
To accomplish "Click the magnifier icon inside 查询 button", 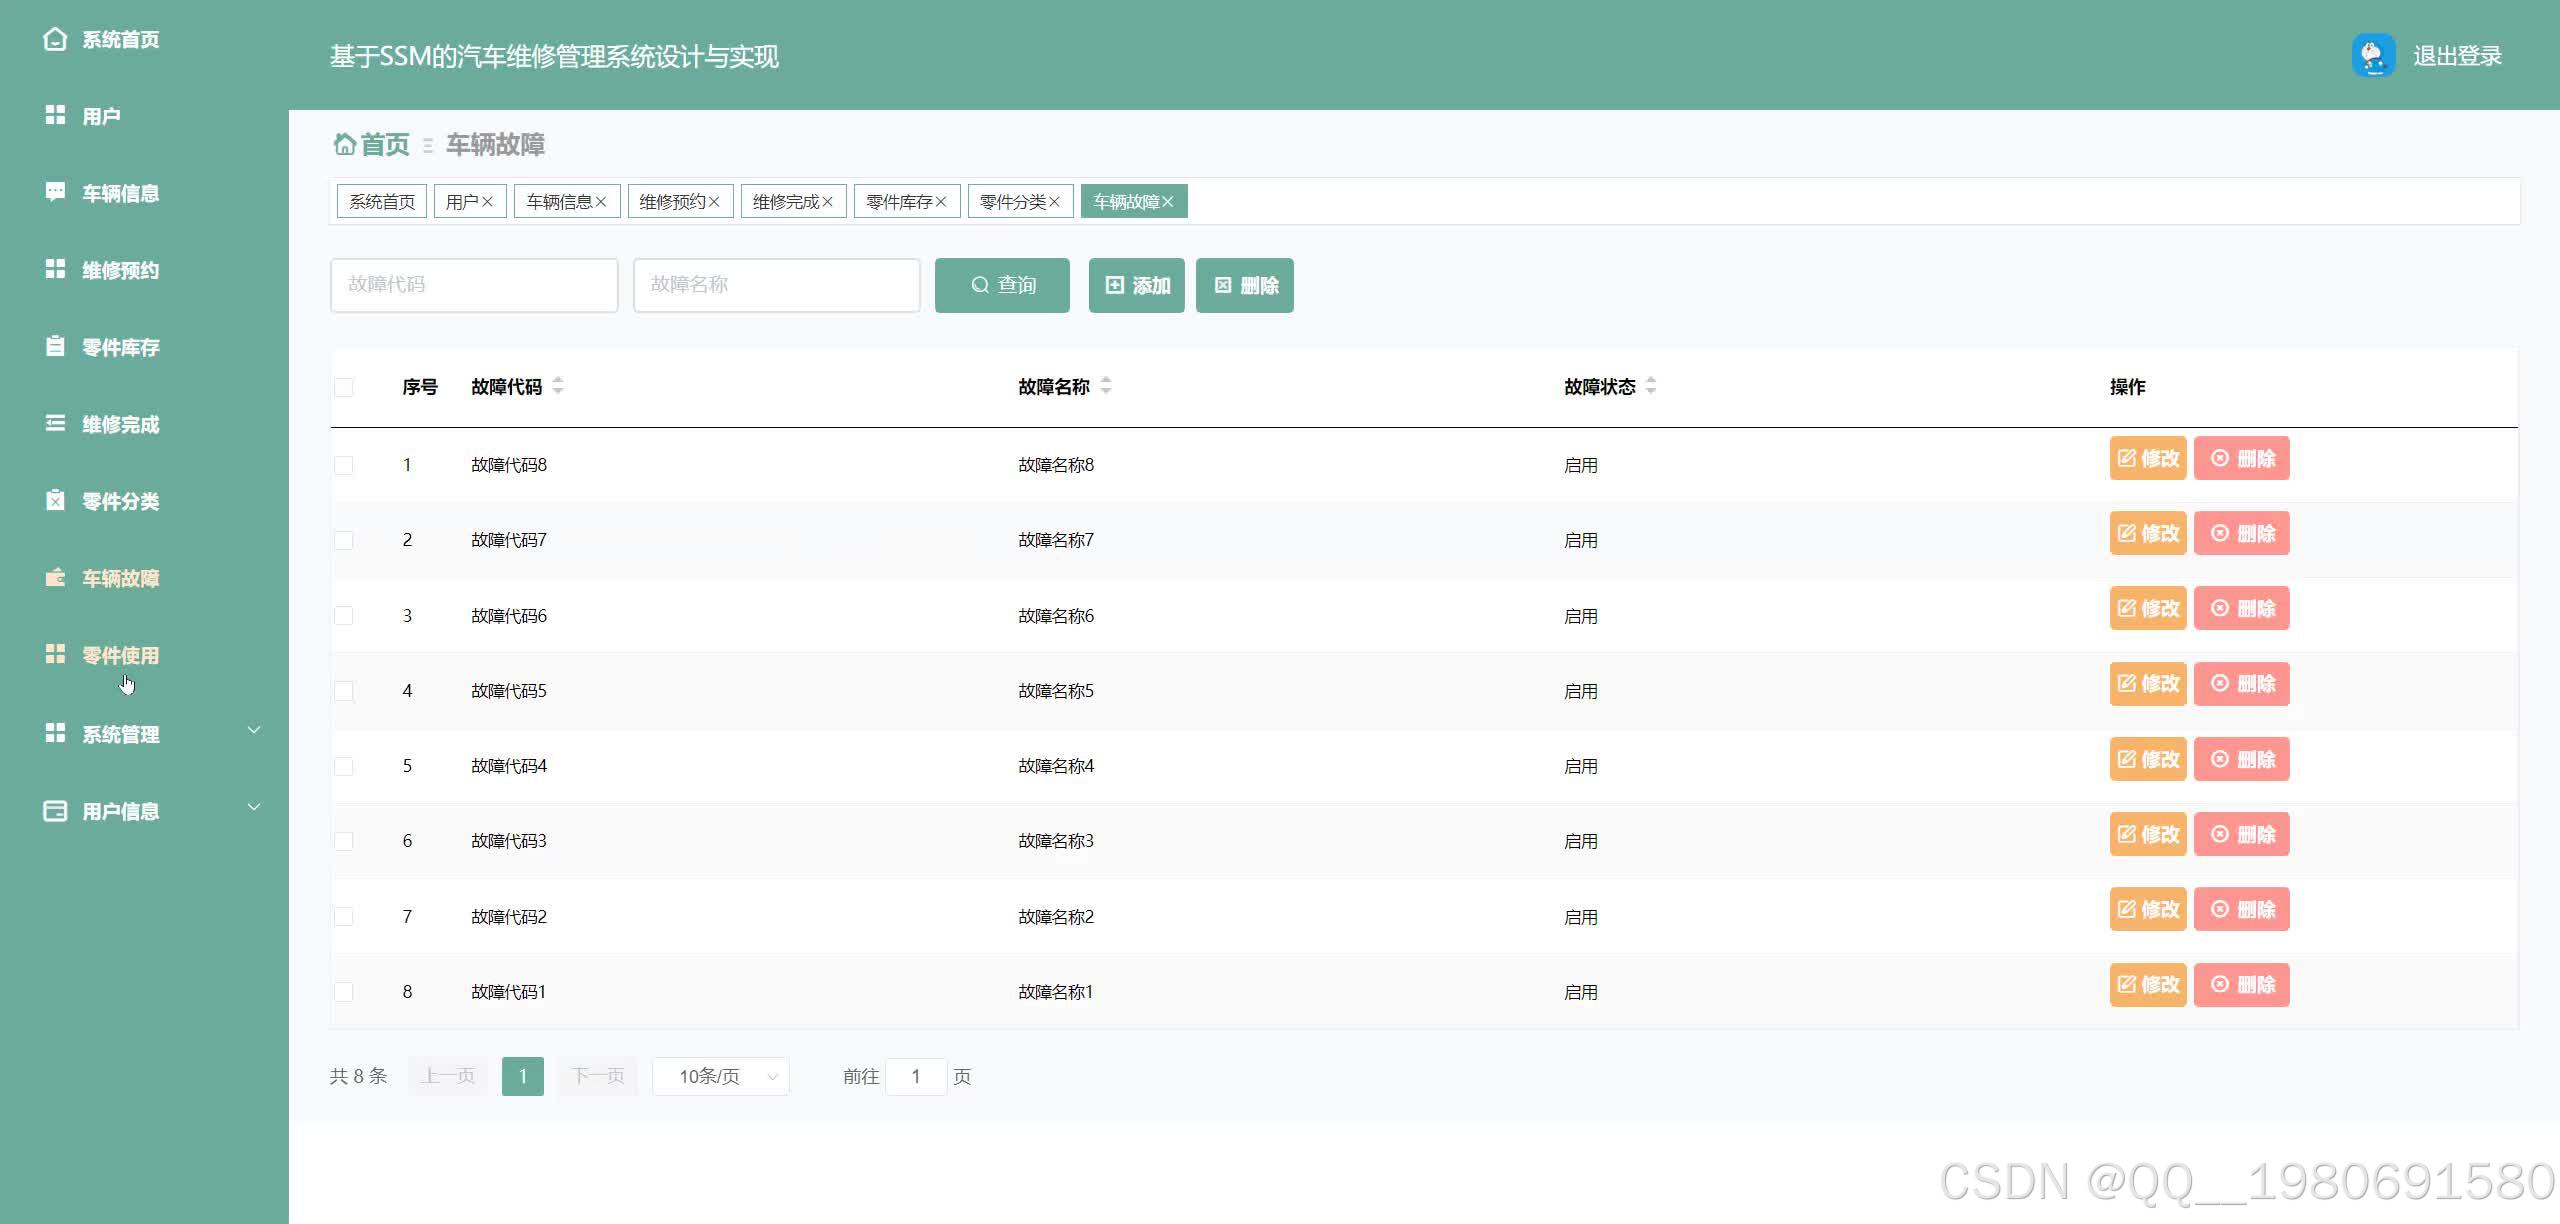I will 979,285.
